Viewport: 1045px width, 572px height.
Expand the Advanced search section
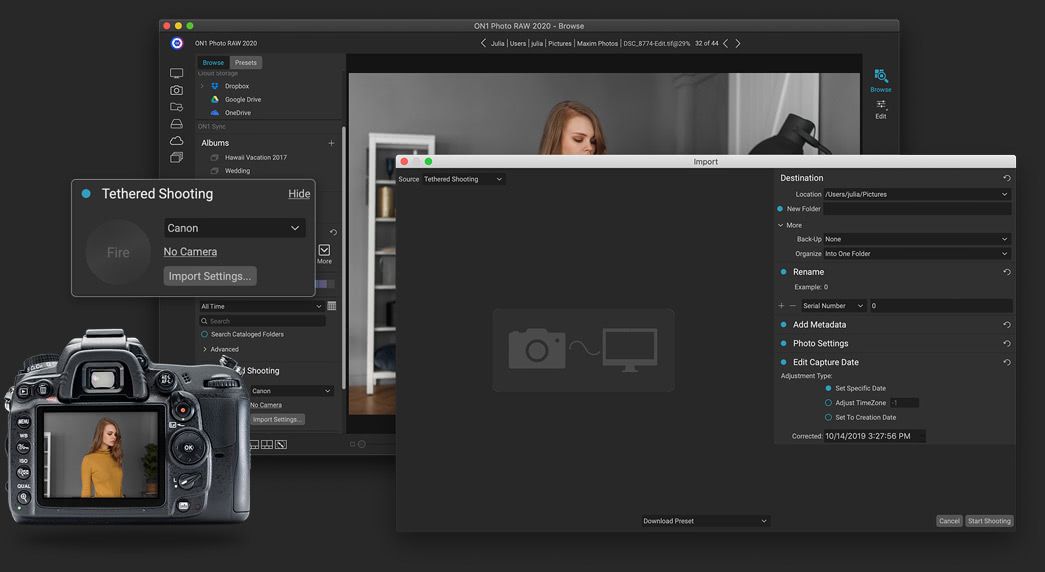click(205, 349)
